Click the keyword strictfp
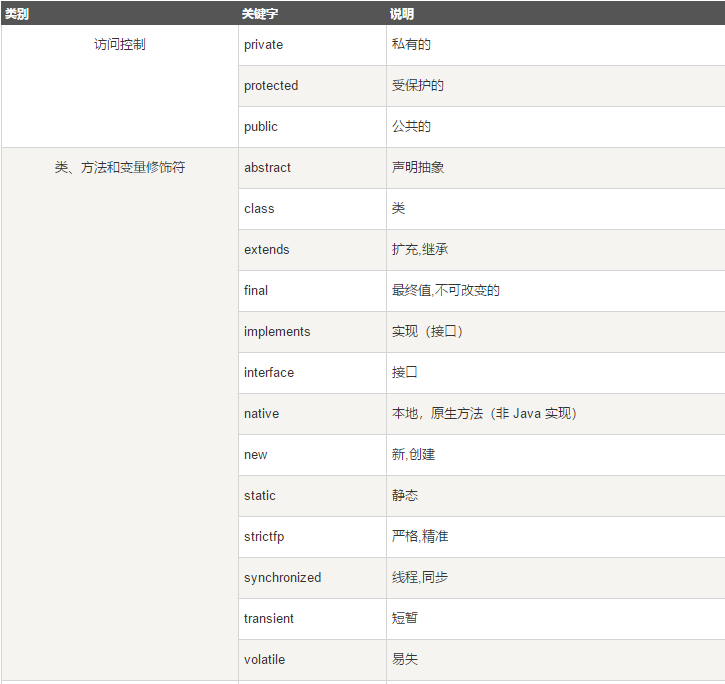Image resolution: width=725 pixels, height=684 pixels. [264, 537]
